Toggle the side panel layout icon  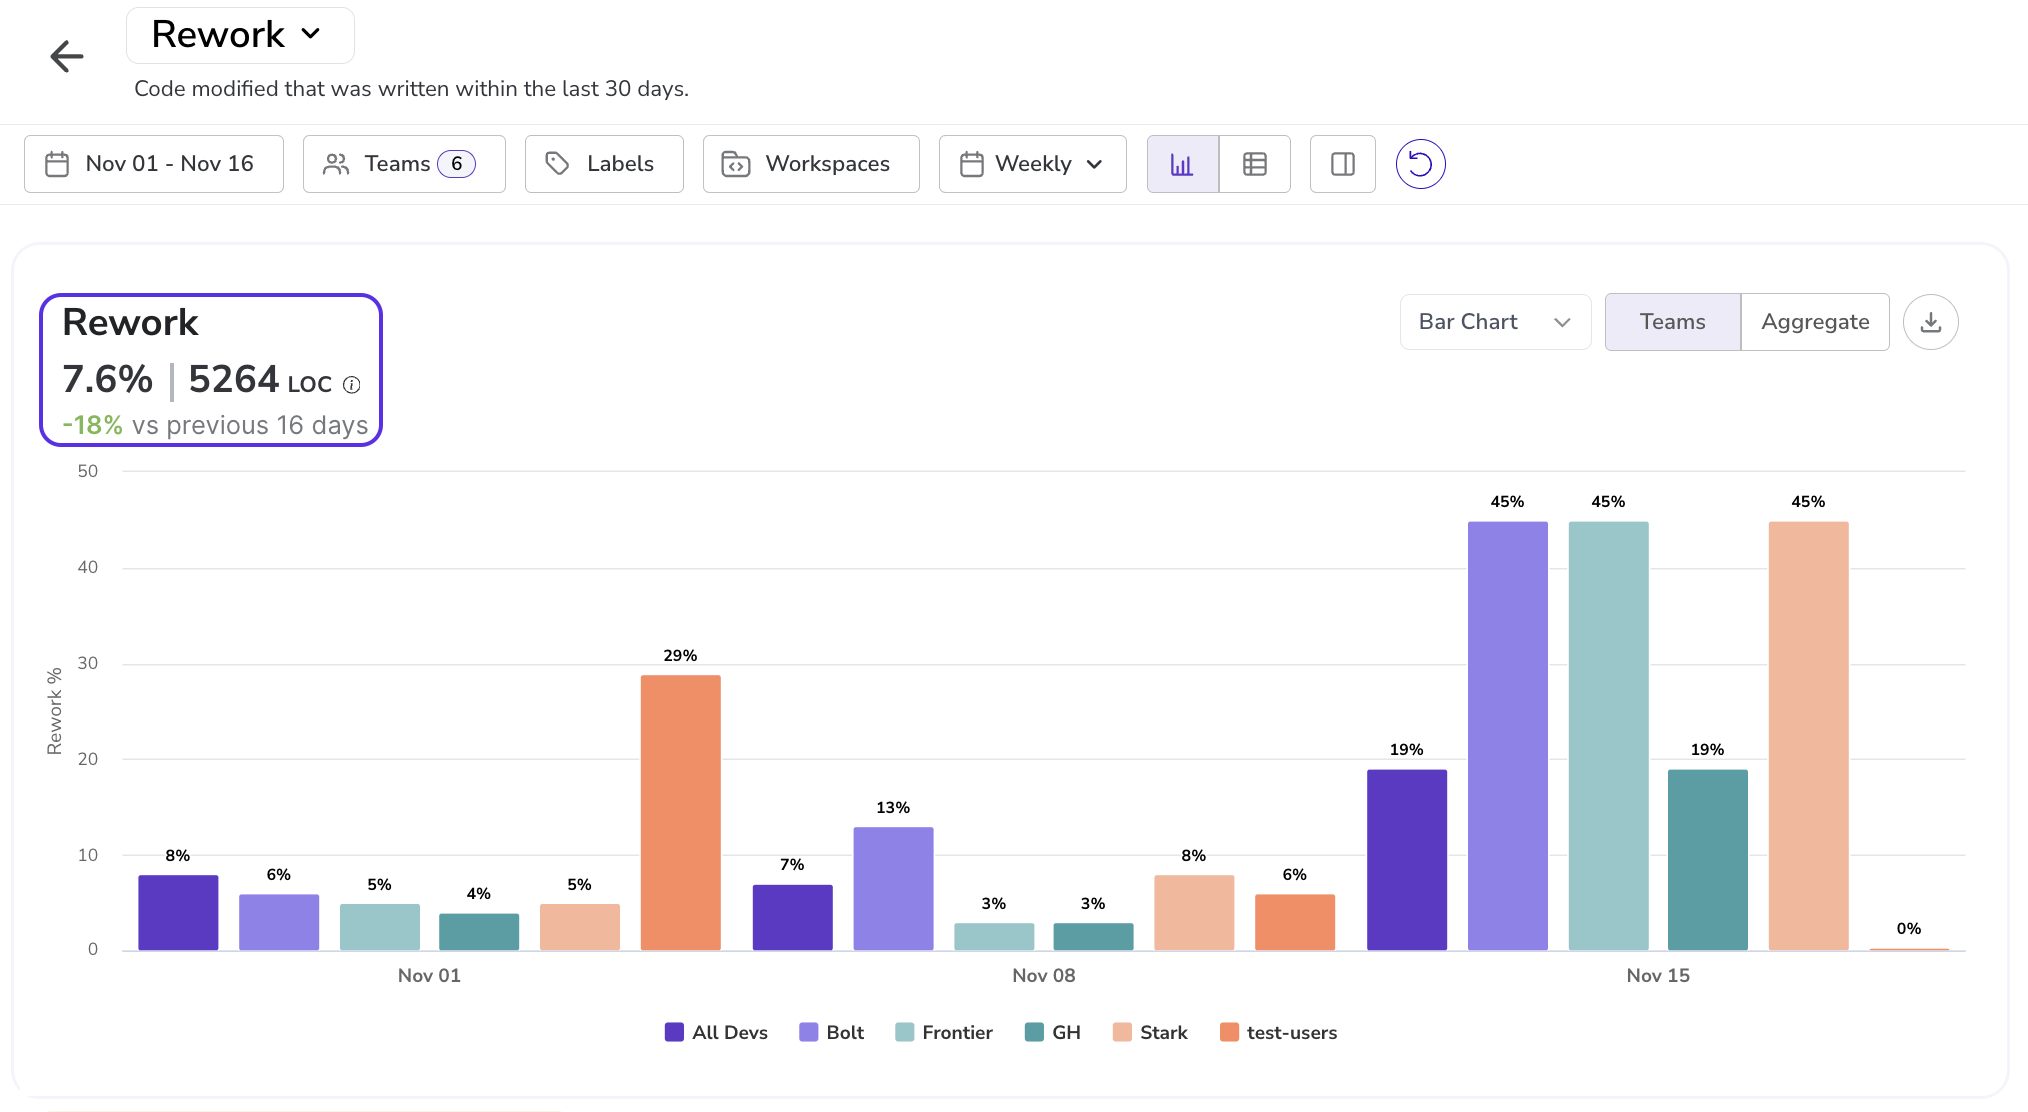pyautogui.click(x=1342, y=164)
